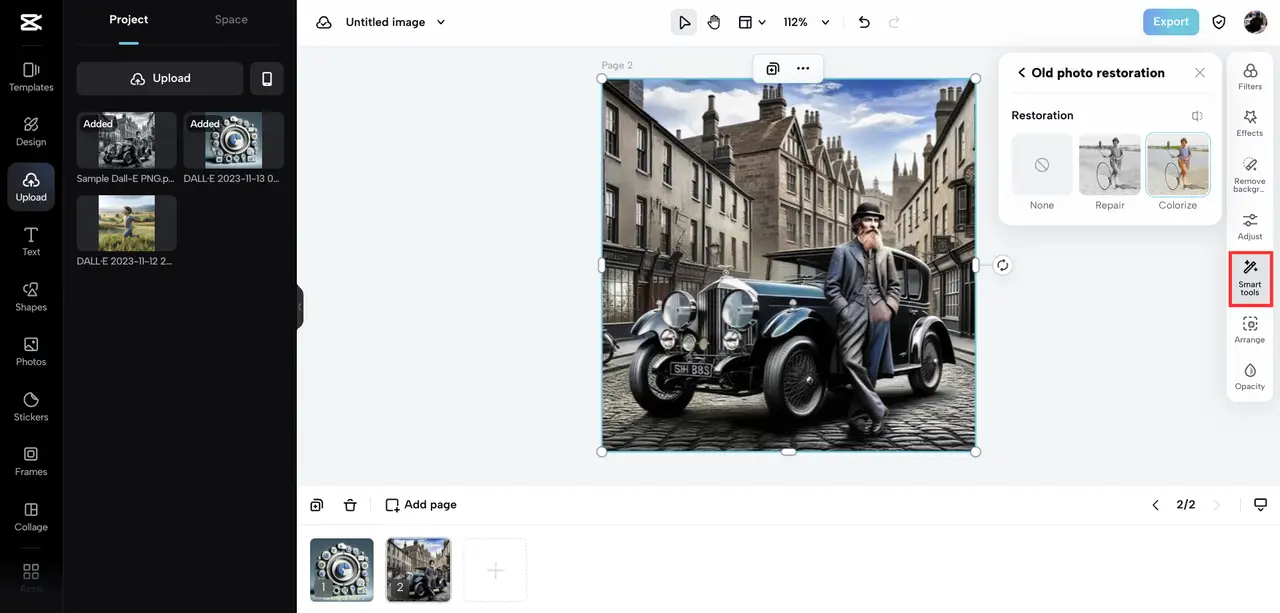Select the hand pan tool
The height and width of the screenshot is (613, 1280).
pos(714,22)
